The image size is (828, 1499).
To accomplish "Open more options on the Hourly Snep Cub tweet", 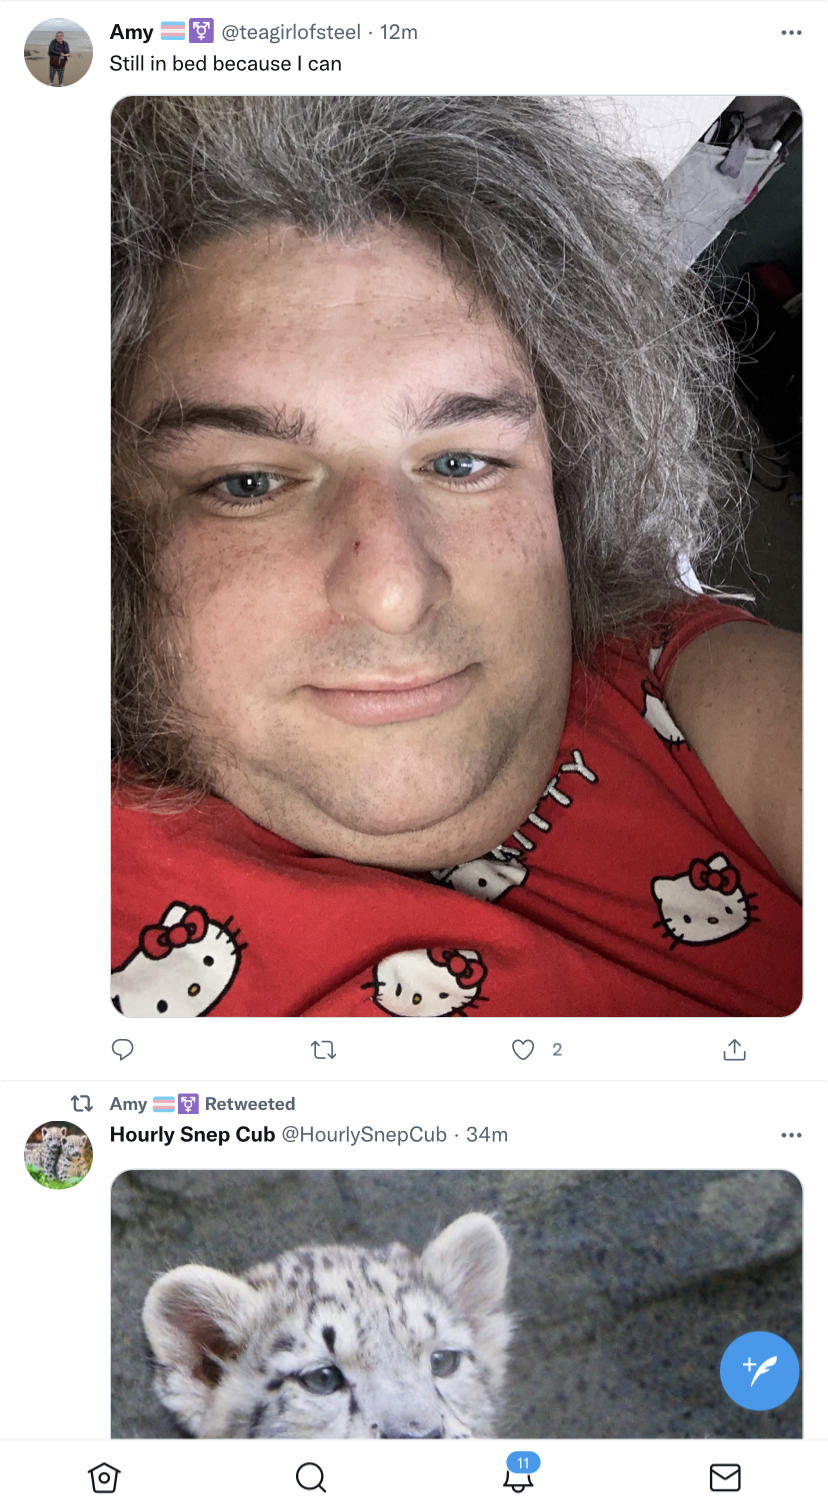I will click(x=791, y=1135).
